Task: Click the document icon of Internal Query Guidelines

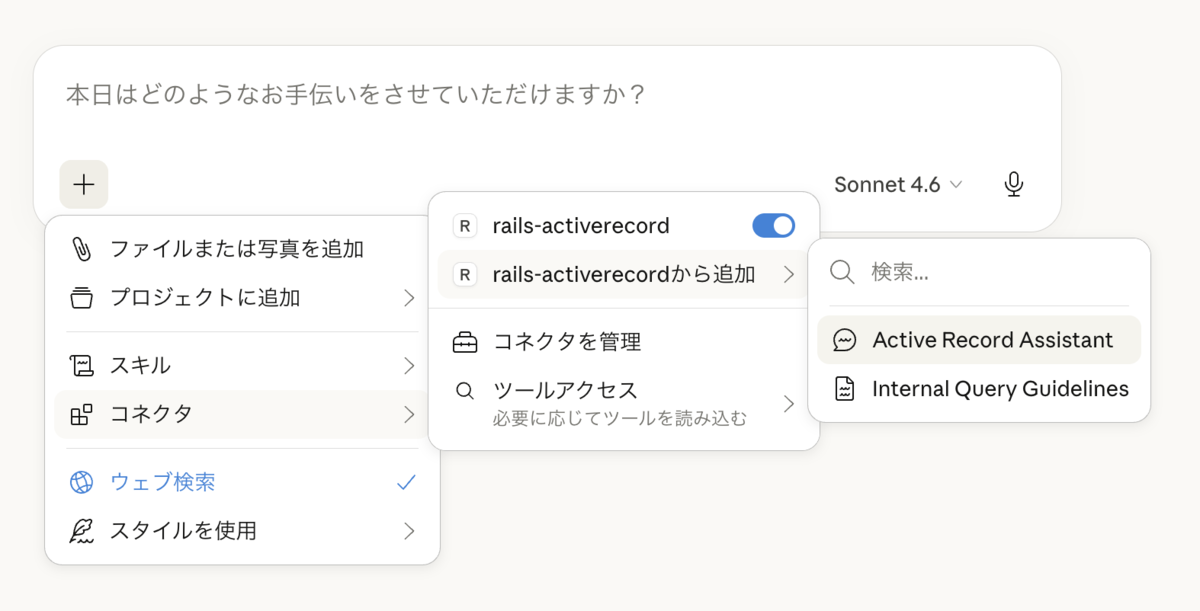Action: click(x=845, y=388)
